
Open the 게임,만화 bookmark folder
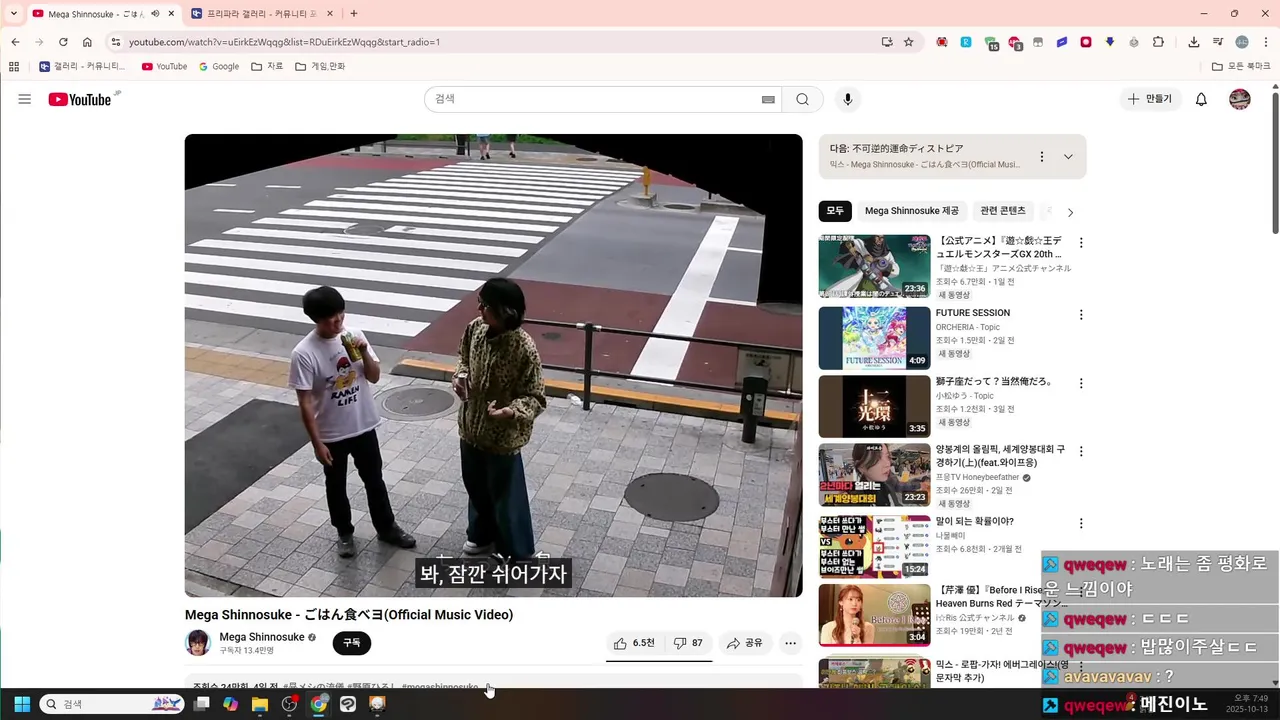(x=320, y=66)
